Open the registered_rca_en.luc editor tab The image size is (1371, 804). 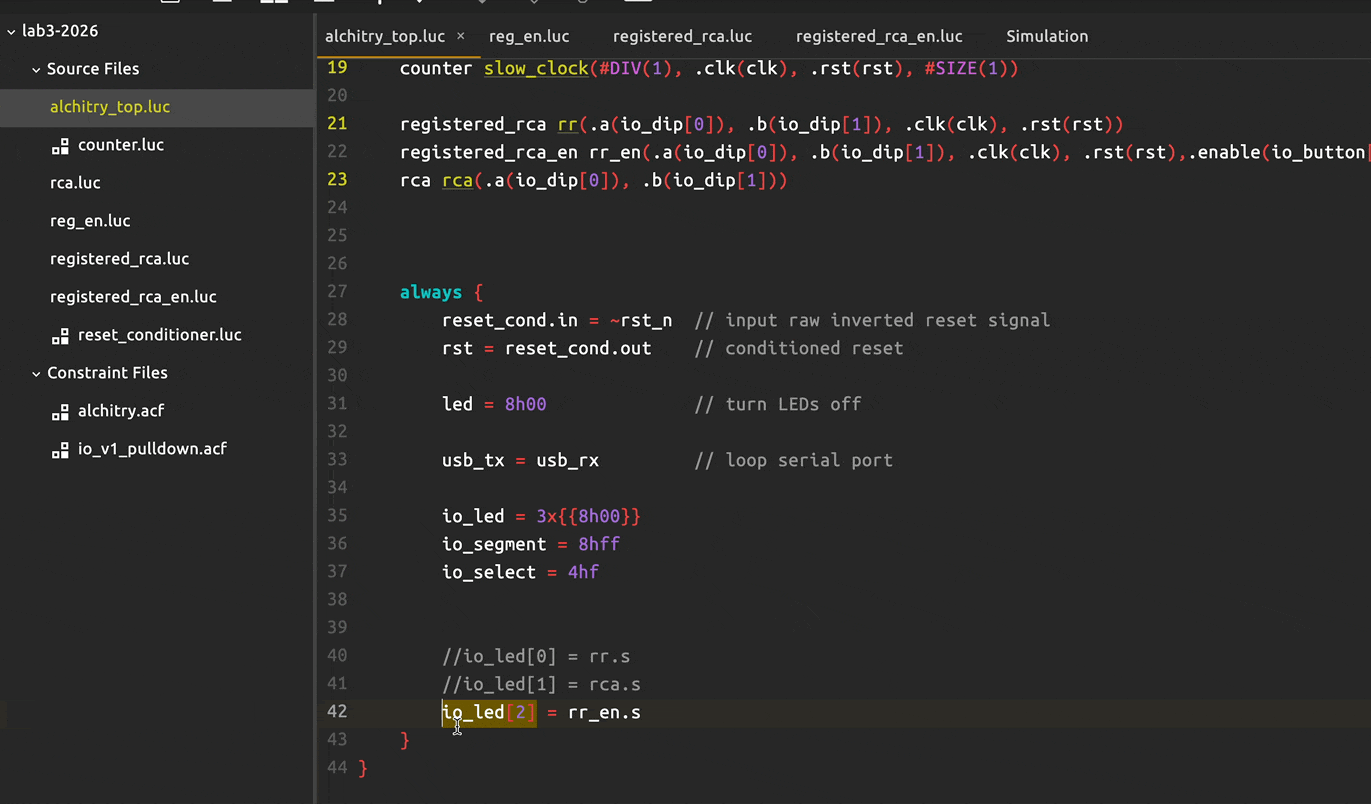(879, 36)
